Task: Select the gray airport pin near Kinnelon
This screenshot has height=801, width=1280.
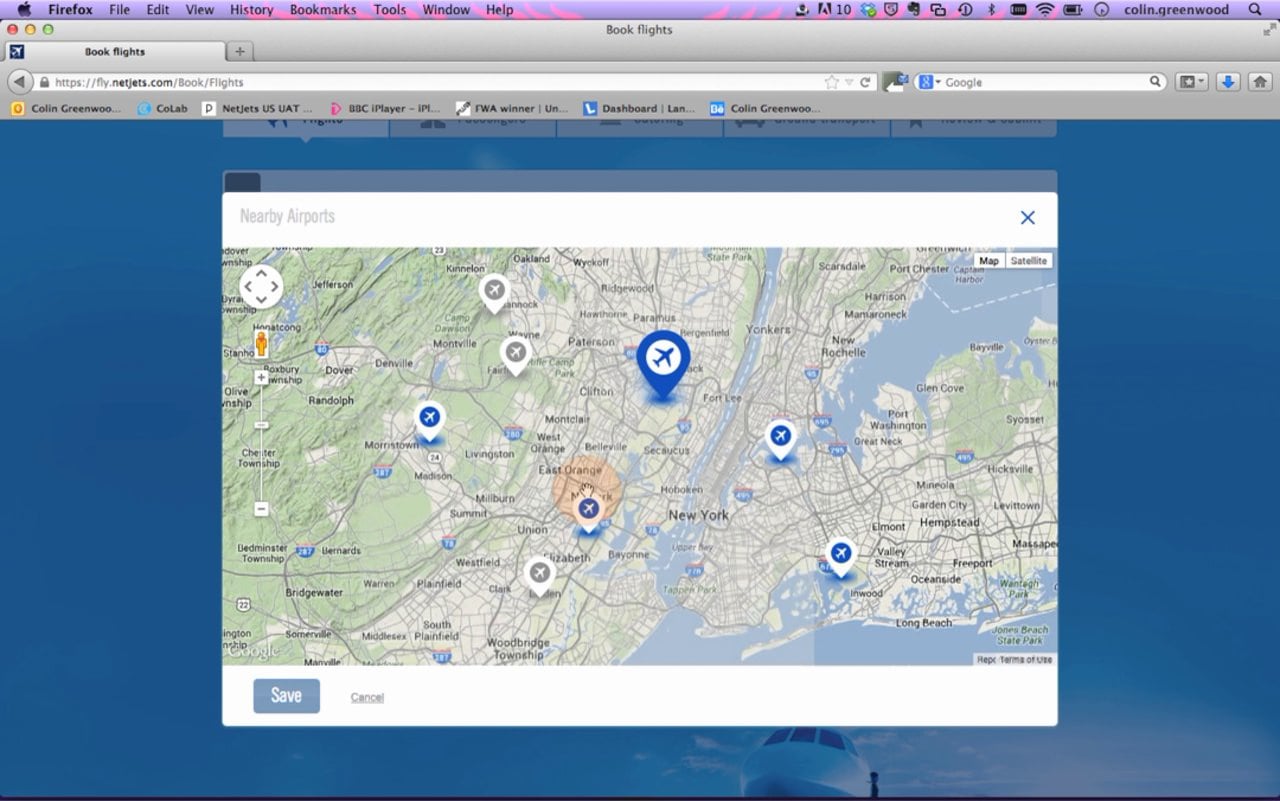Action: click(494, 293)
